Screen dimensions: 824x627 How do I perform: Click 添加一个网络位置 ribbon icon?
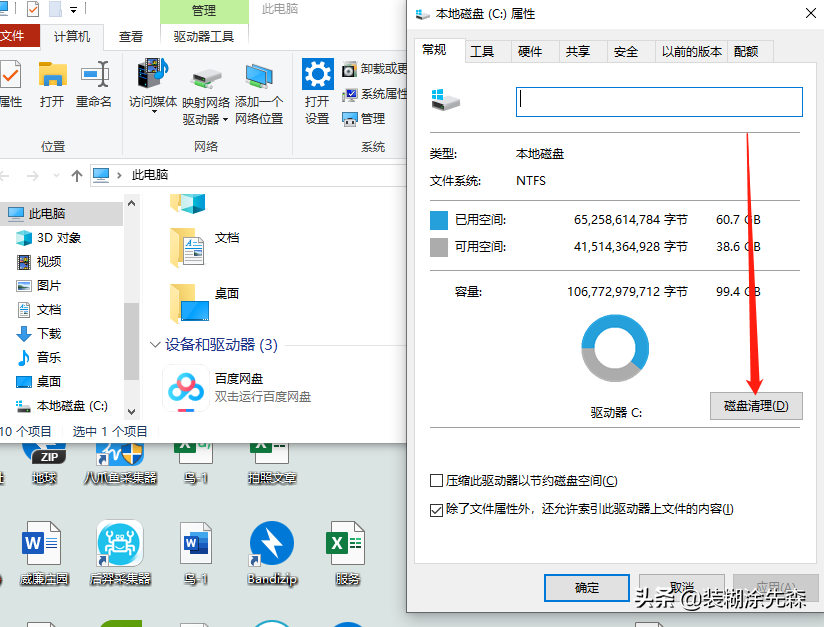(259, 76)
